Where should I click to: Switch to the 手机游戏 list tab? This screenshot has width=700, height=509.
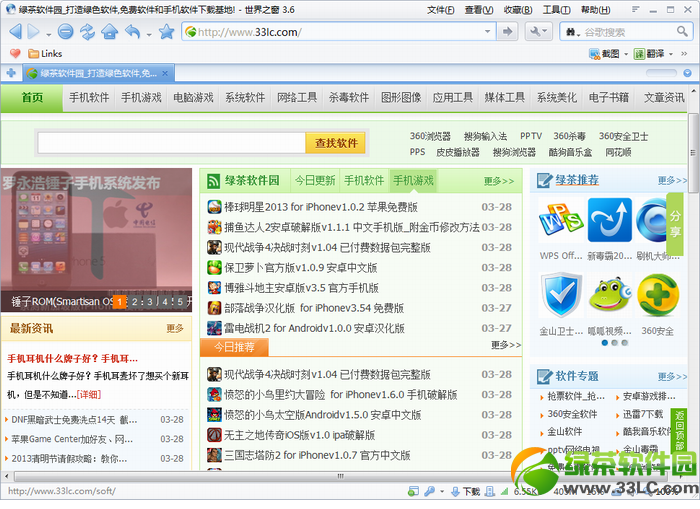(413, 180)
